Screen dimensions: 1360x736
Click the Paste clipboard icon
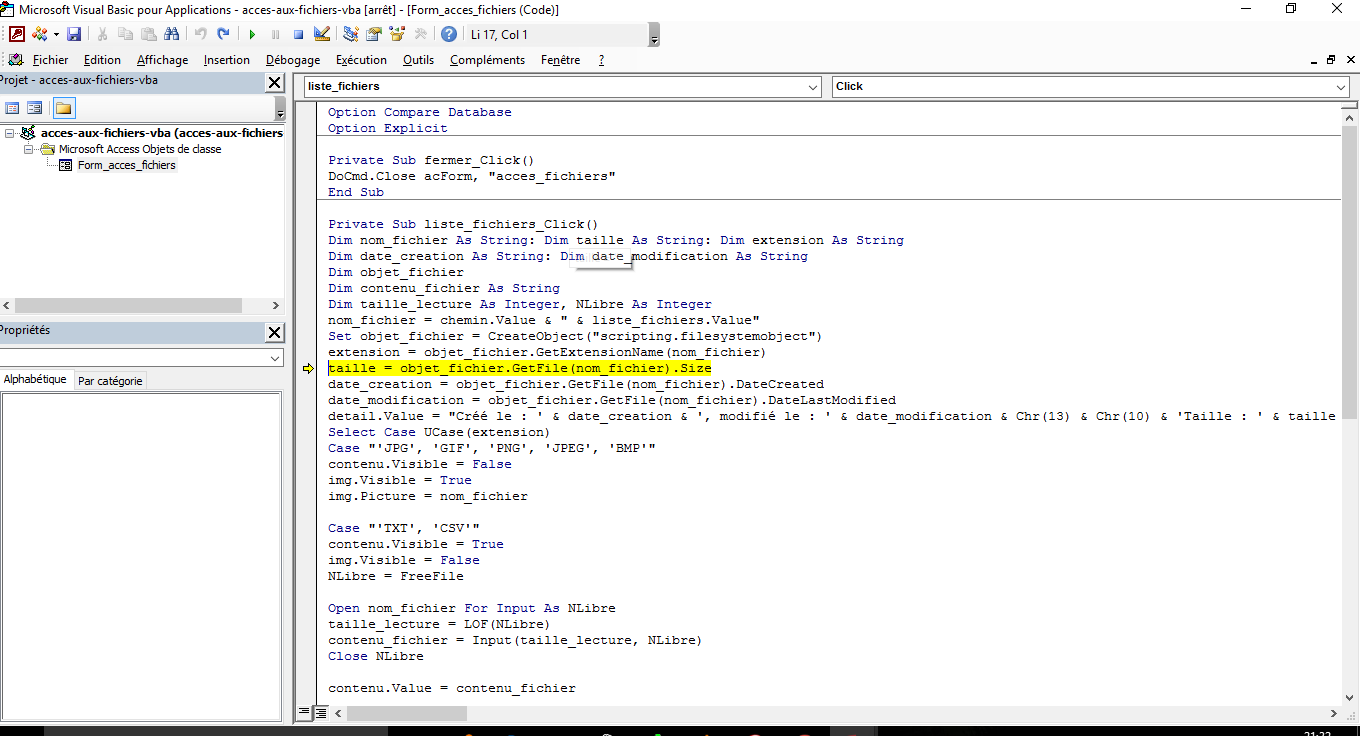pos(149,34)
